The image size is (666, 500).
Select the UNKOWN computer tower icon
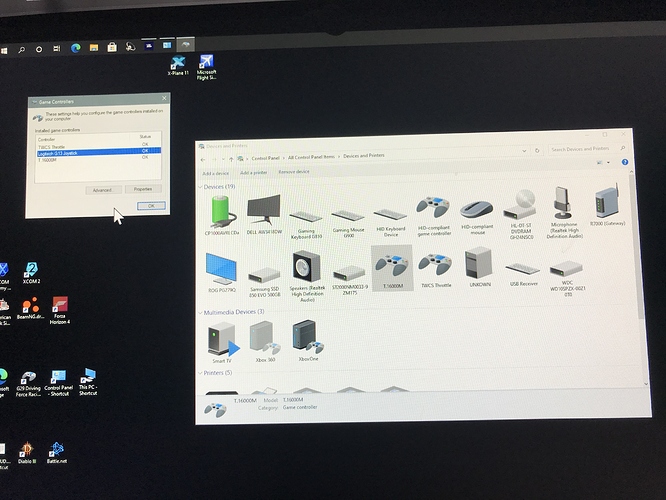coord(480,267)
